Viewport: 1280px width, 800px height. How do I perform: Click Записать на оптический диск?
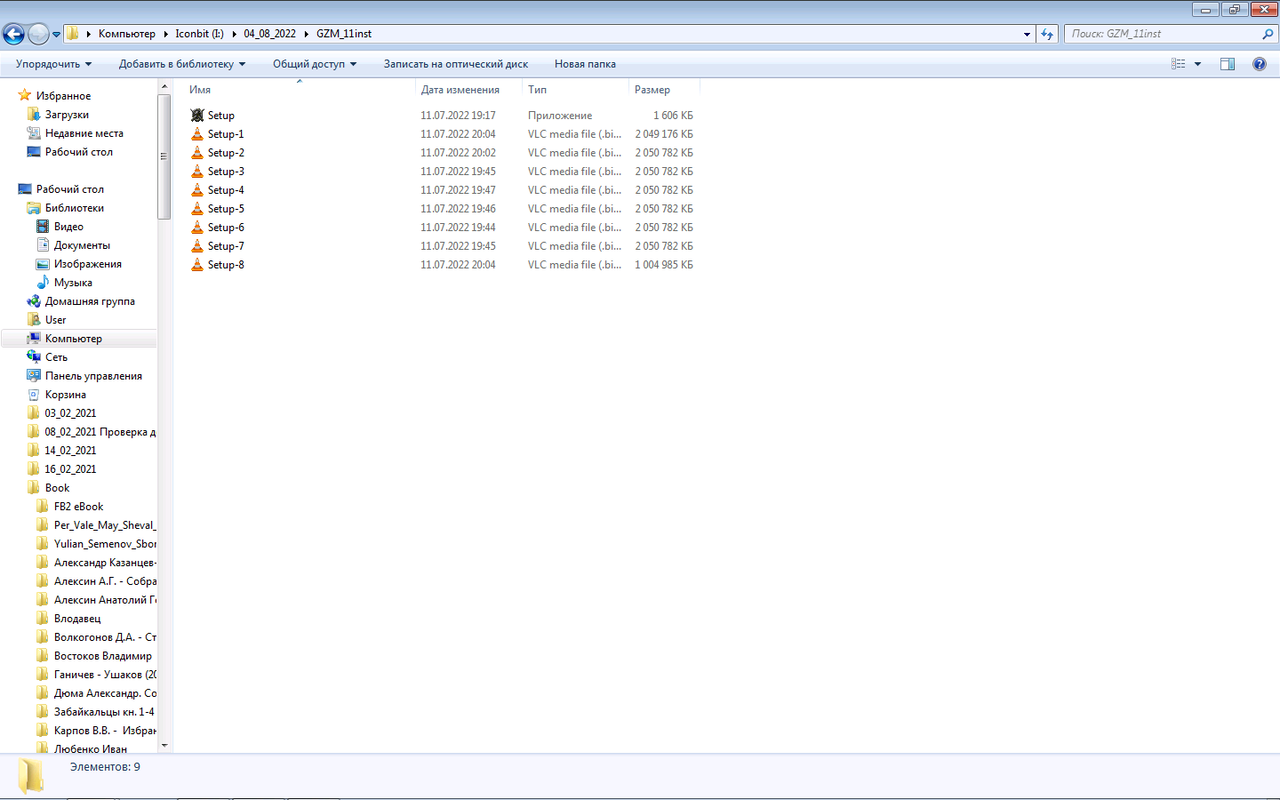click(456, 64)
